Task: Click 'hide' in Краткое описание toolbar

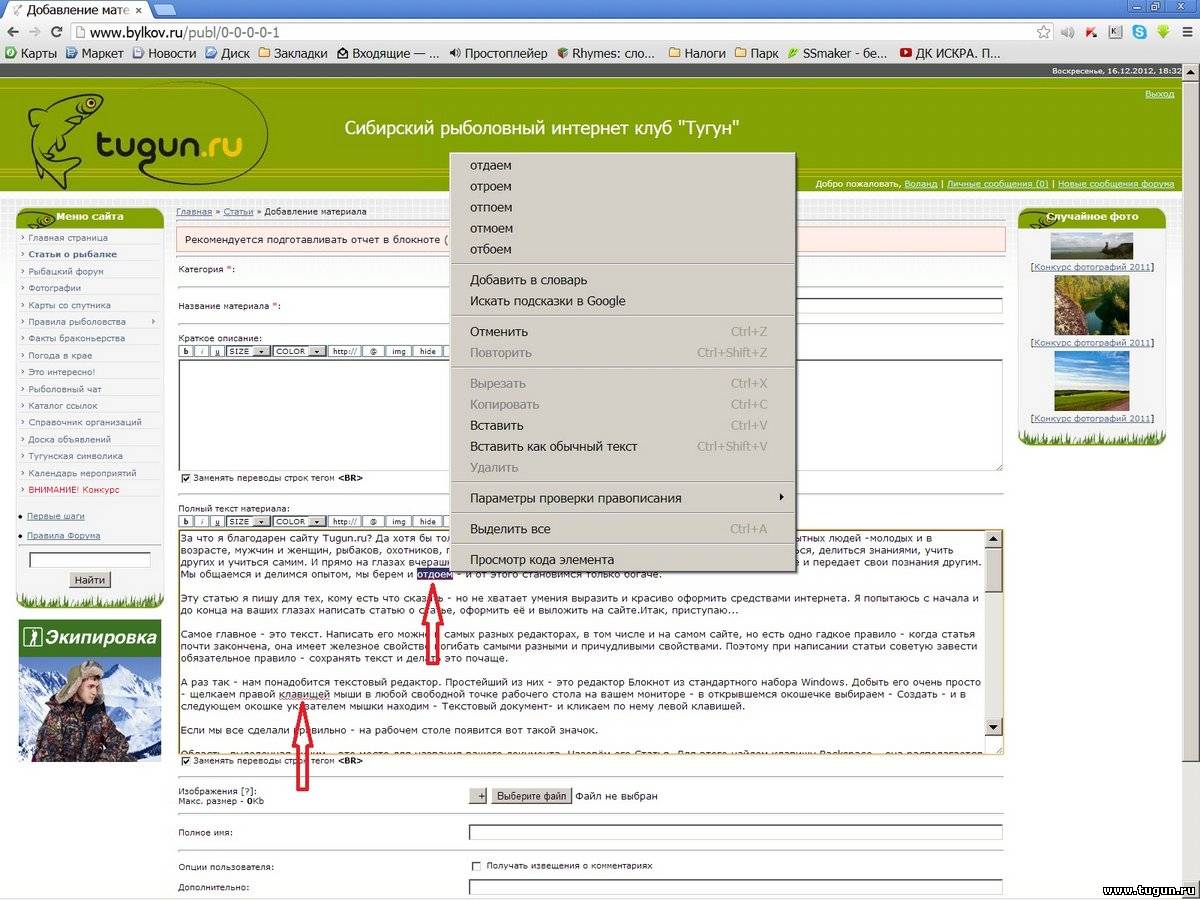Action: point(427,352)
